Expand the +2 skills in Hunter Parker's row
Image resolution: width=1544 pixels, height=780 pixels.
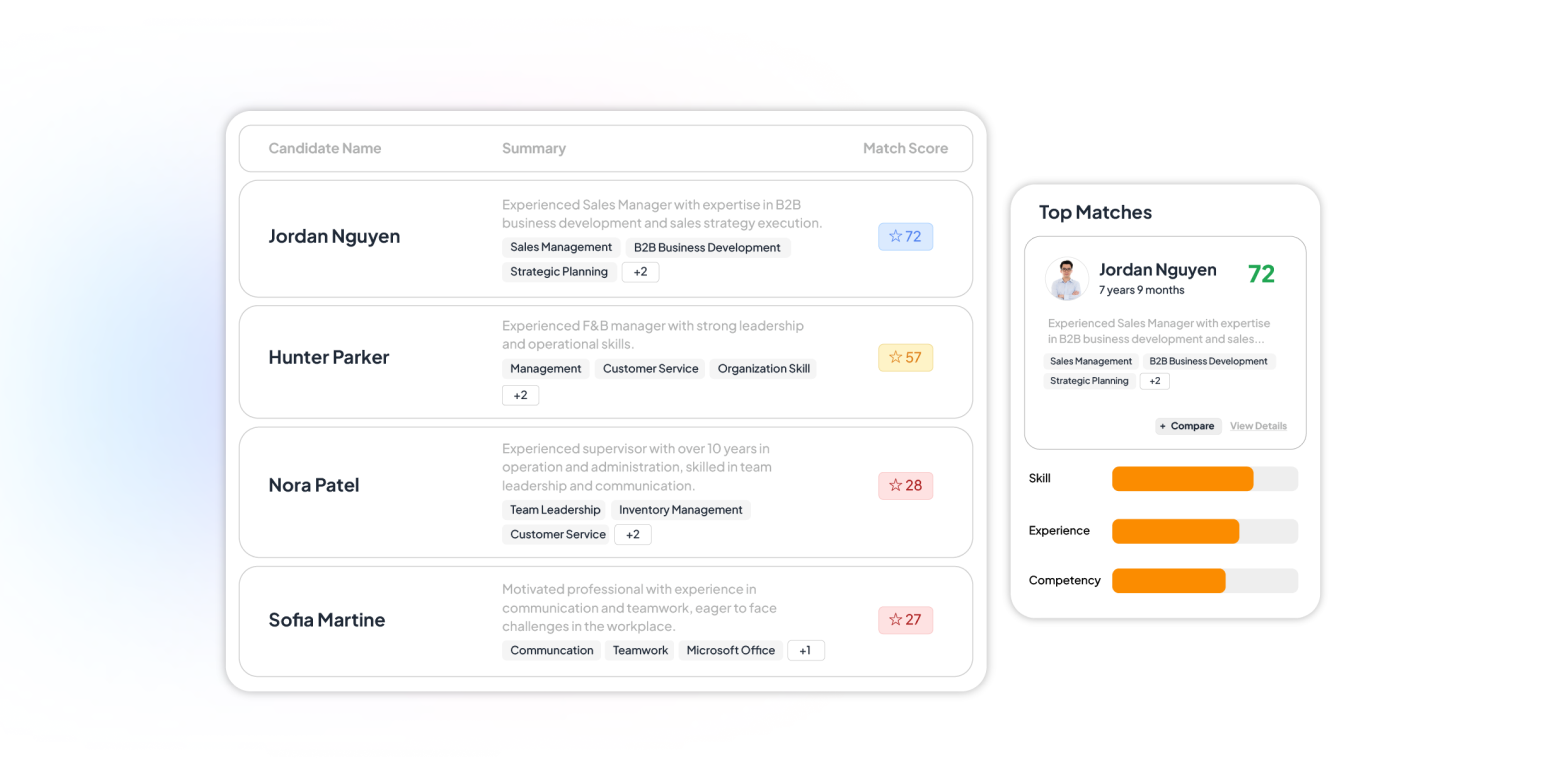[520, 395]
